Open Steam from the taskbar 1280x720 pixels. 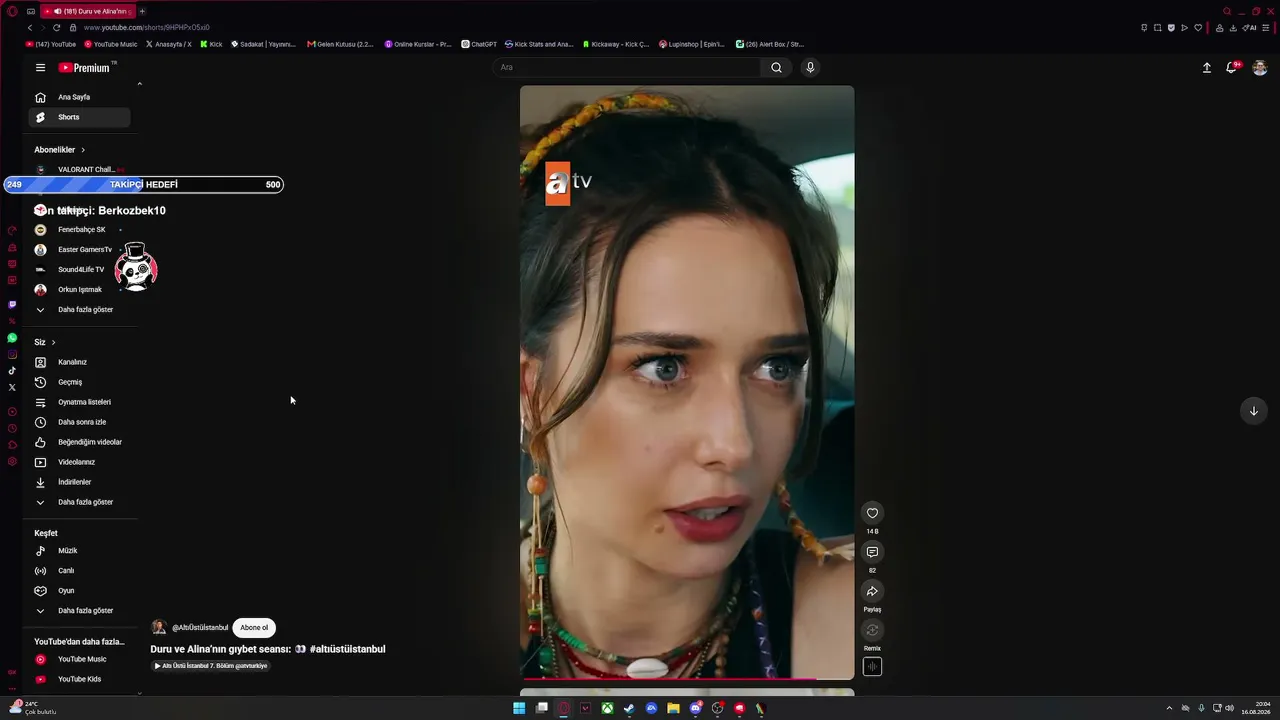point(629,708)
